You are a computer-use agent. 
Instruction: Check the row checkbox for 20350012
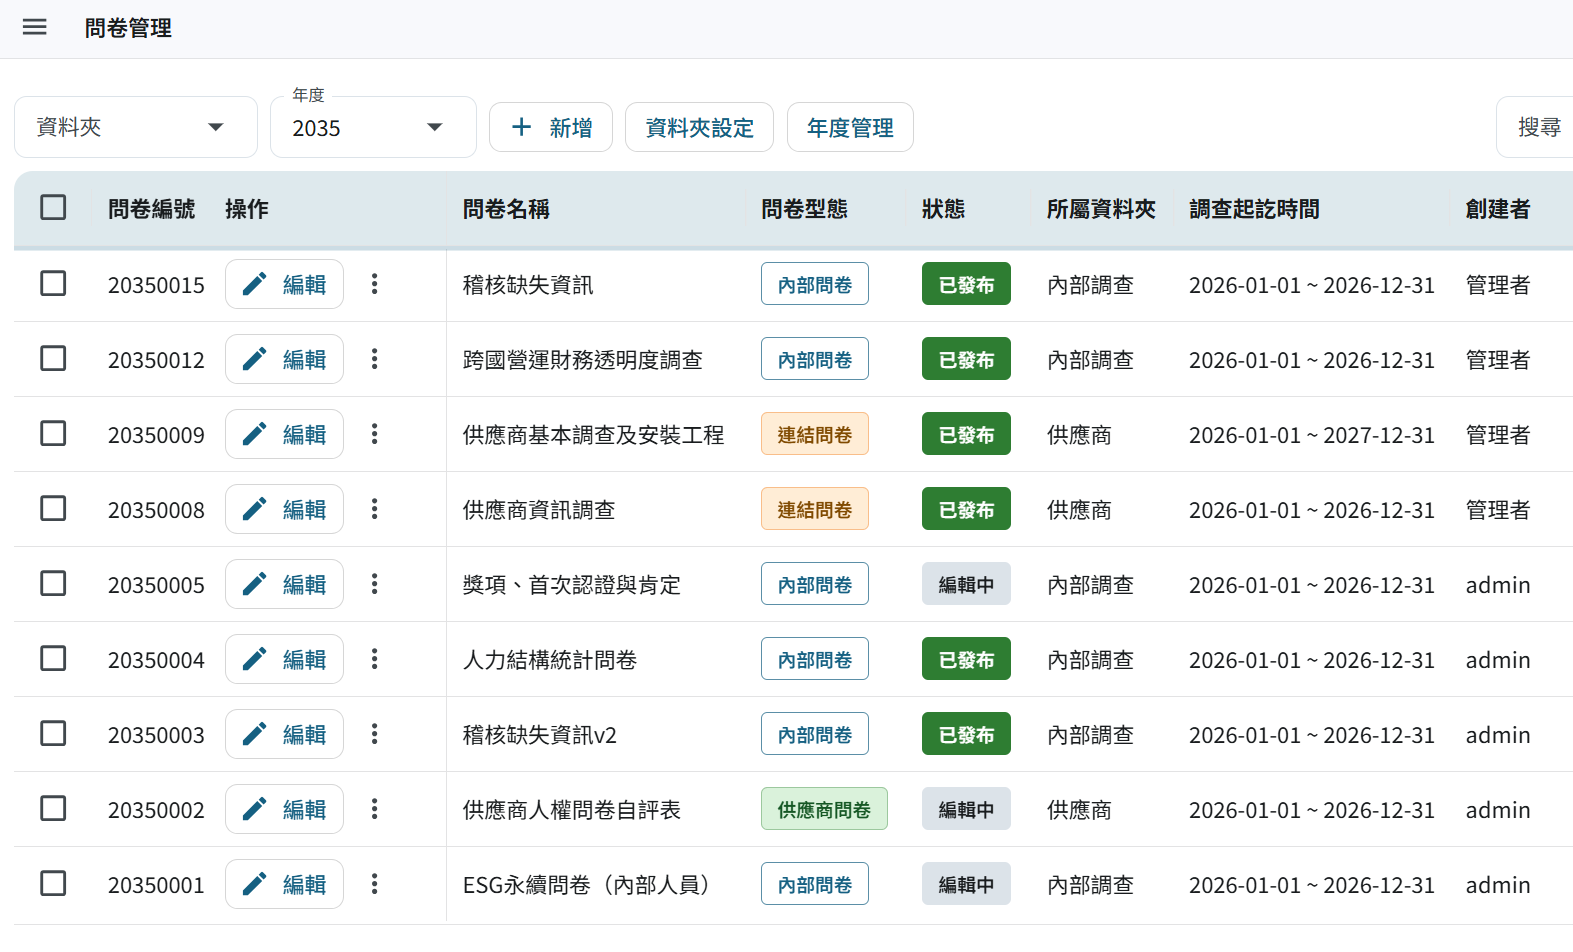(53, 358)
